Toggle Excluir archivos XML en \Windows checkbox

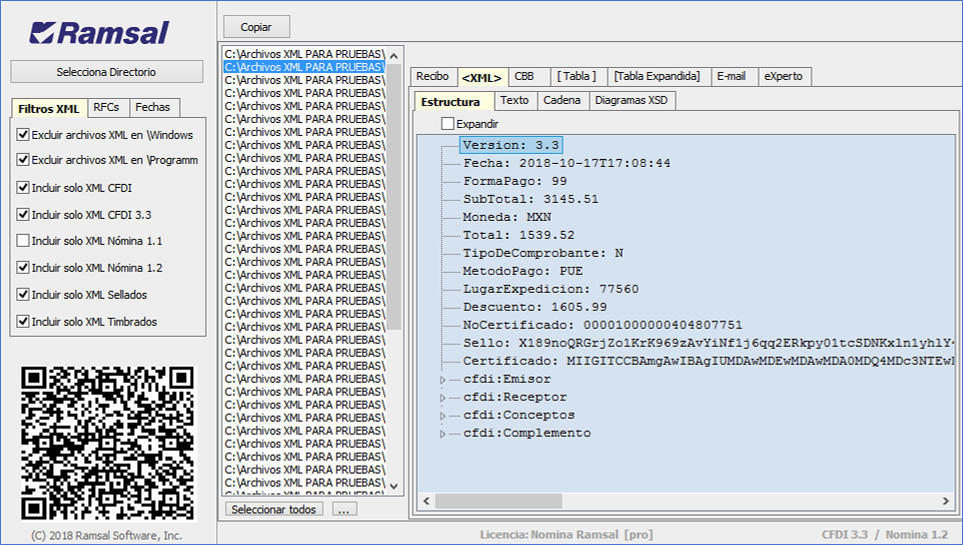[x=23, y=135]
